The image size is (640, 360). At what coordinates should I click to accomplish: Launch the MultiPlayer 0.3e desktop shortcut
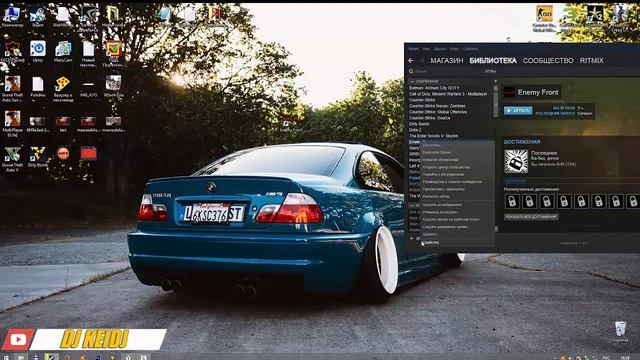tap(12, 123)
